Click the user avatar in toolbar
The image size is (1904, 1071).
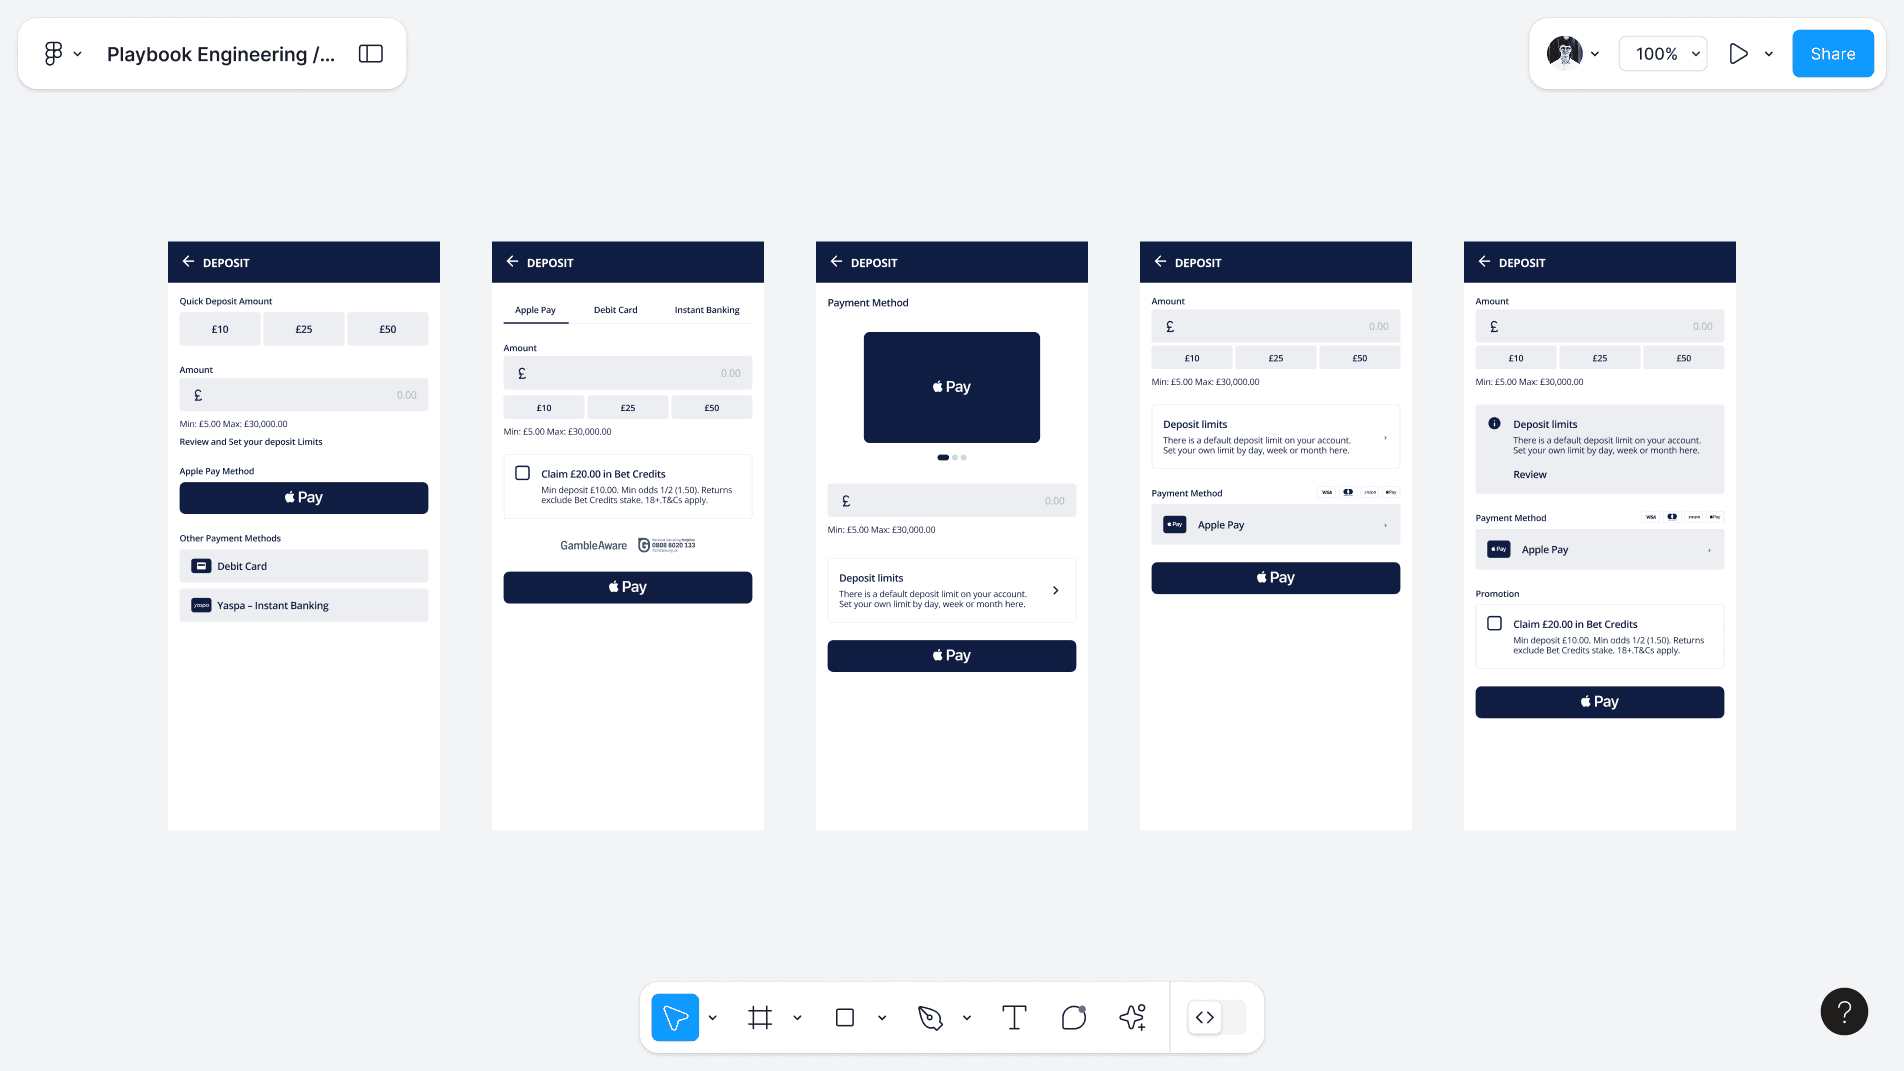pos(1564,54)
